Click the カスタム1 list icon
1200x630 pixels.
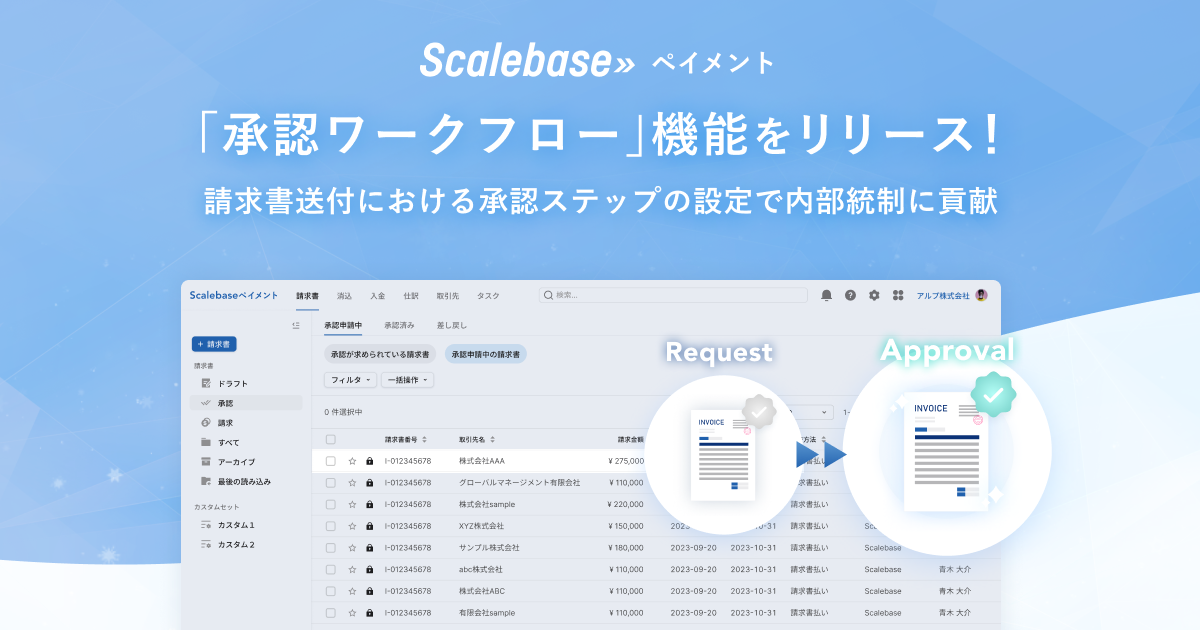coord(205,525)
